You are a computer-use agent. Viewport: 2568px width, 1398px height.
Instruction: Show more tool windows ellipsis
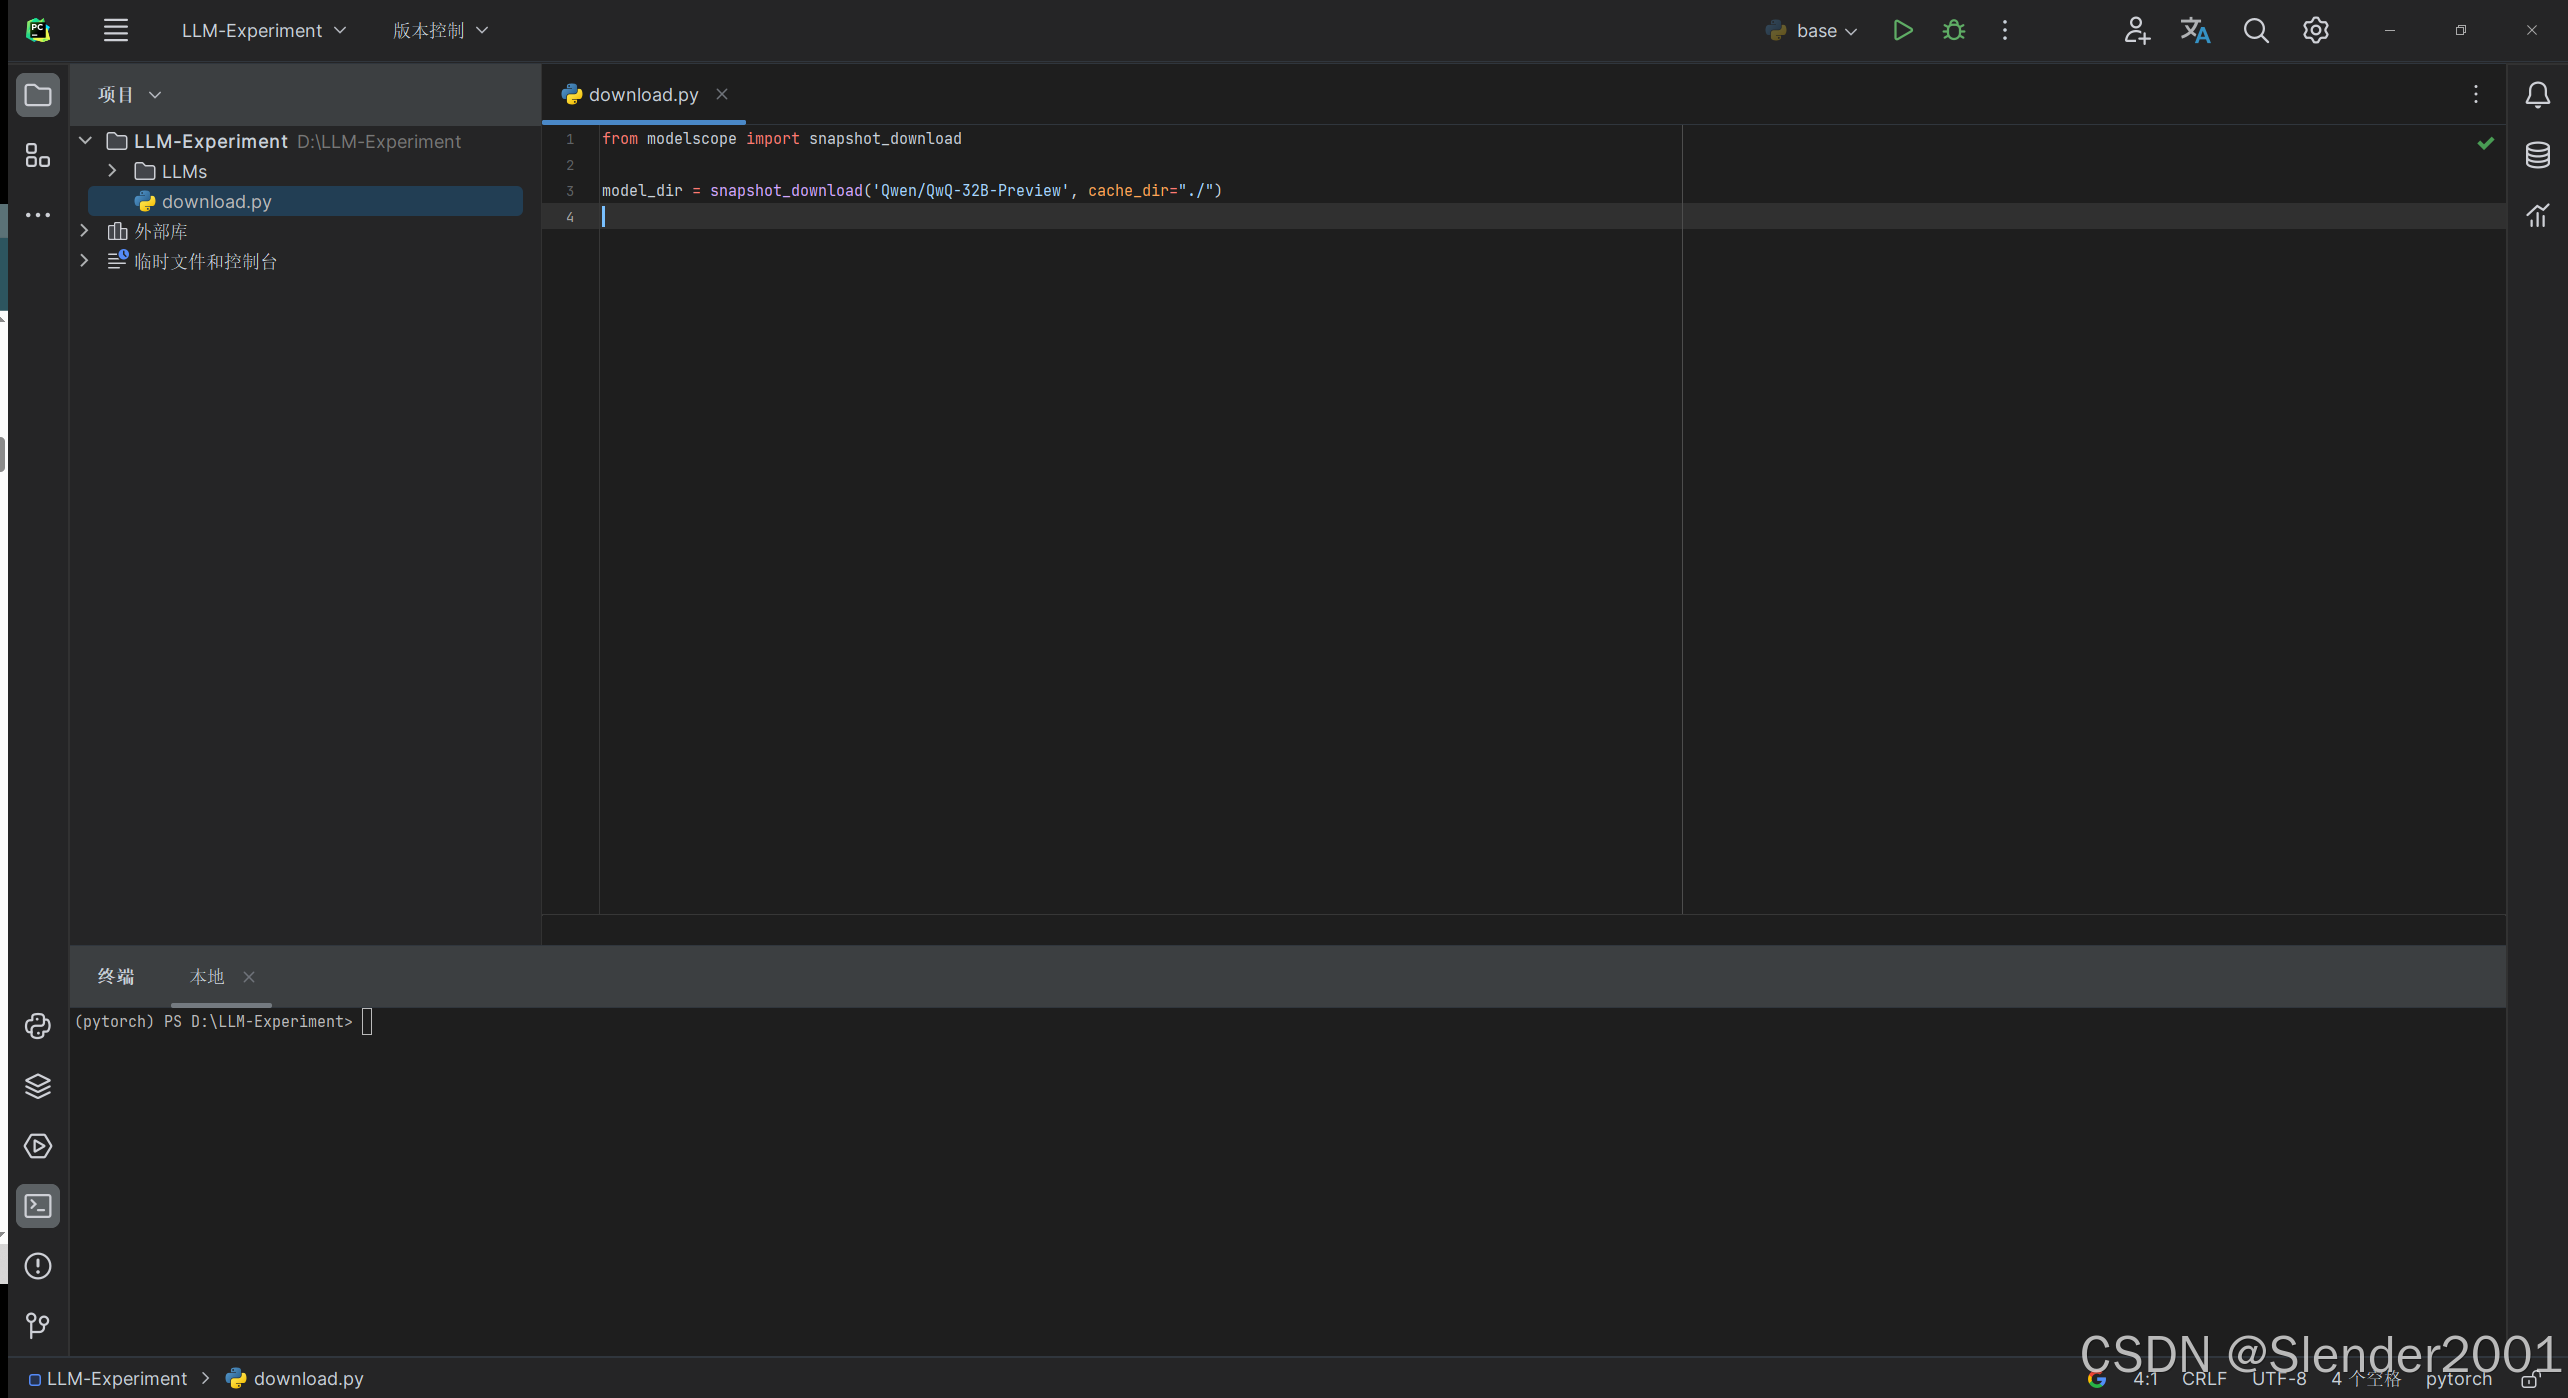coord(38,215)
